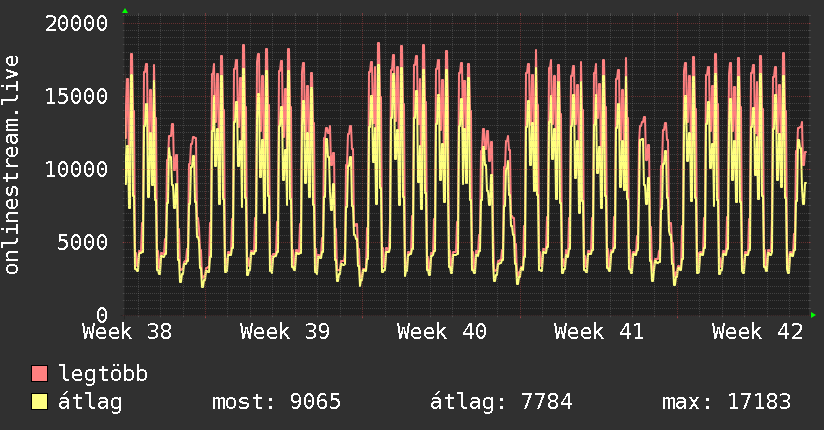The width and height of the screenshot is (824, 430).
Task: Click the 15000 y-axis value
Action: (x=76, y=96)
